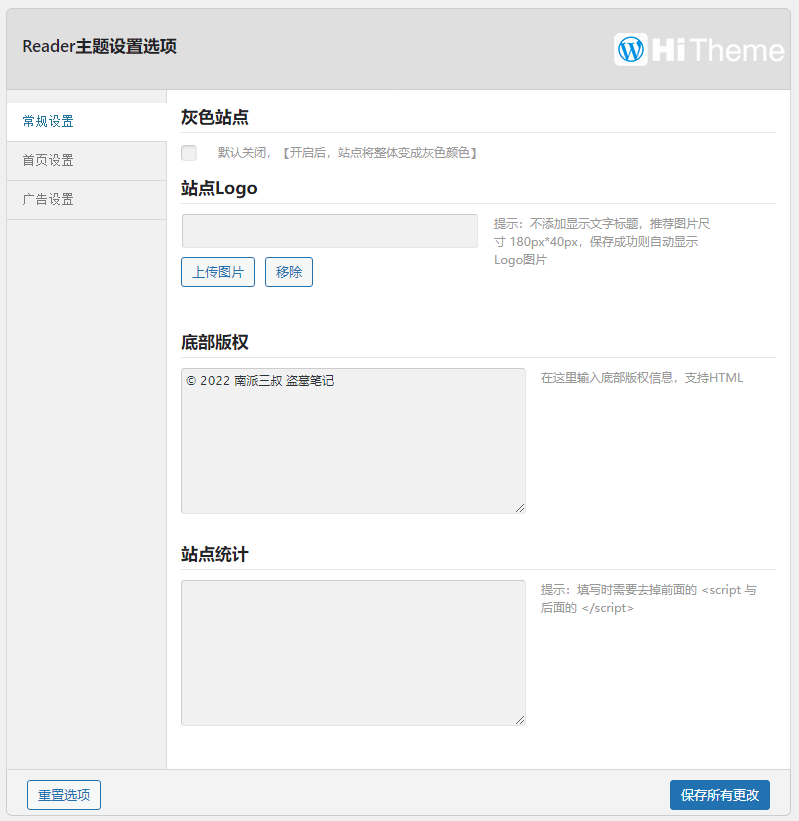Save with the 保存所有更改 button

(719, 795)
